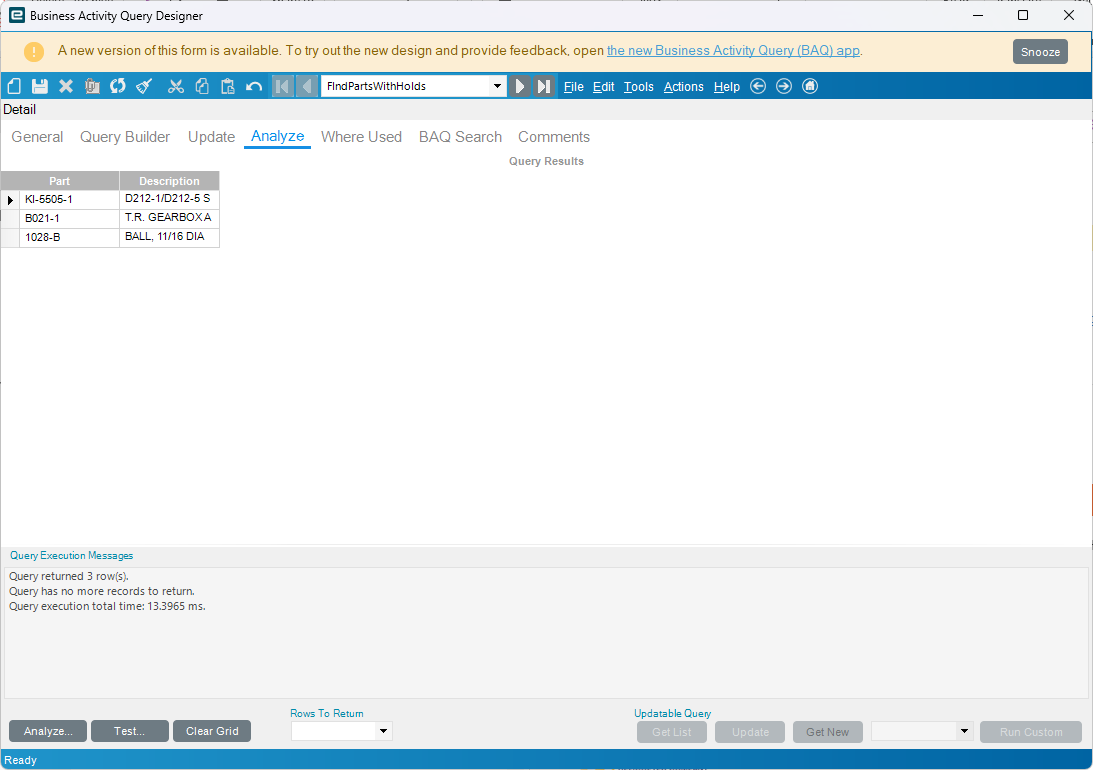
Task: Open the Tools menu
Action: click(639, 87)
